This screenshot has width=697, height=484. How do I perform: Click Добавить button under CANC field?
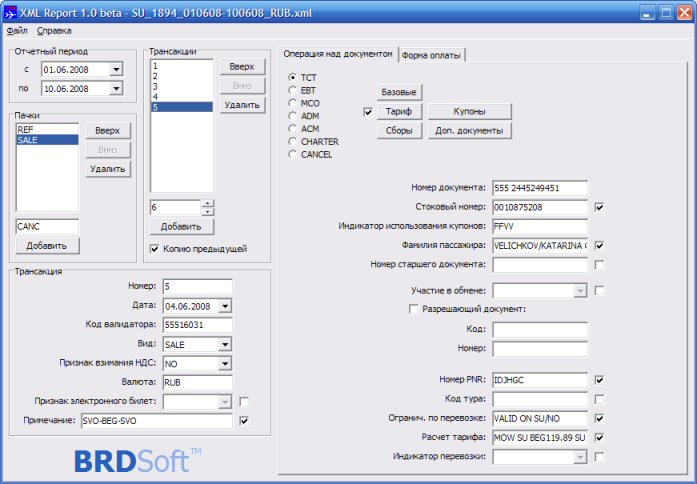pos(47,245)
